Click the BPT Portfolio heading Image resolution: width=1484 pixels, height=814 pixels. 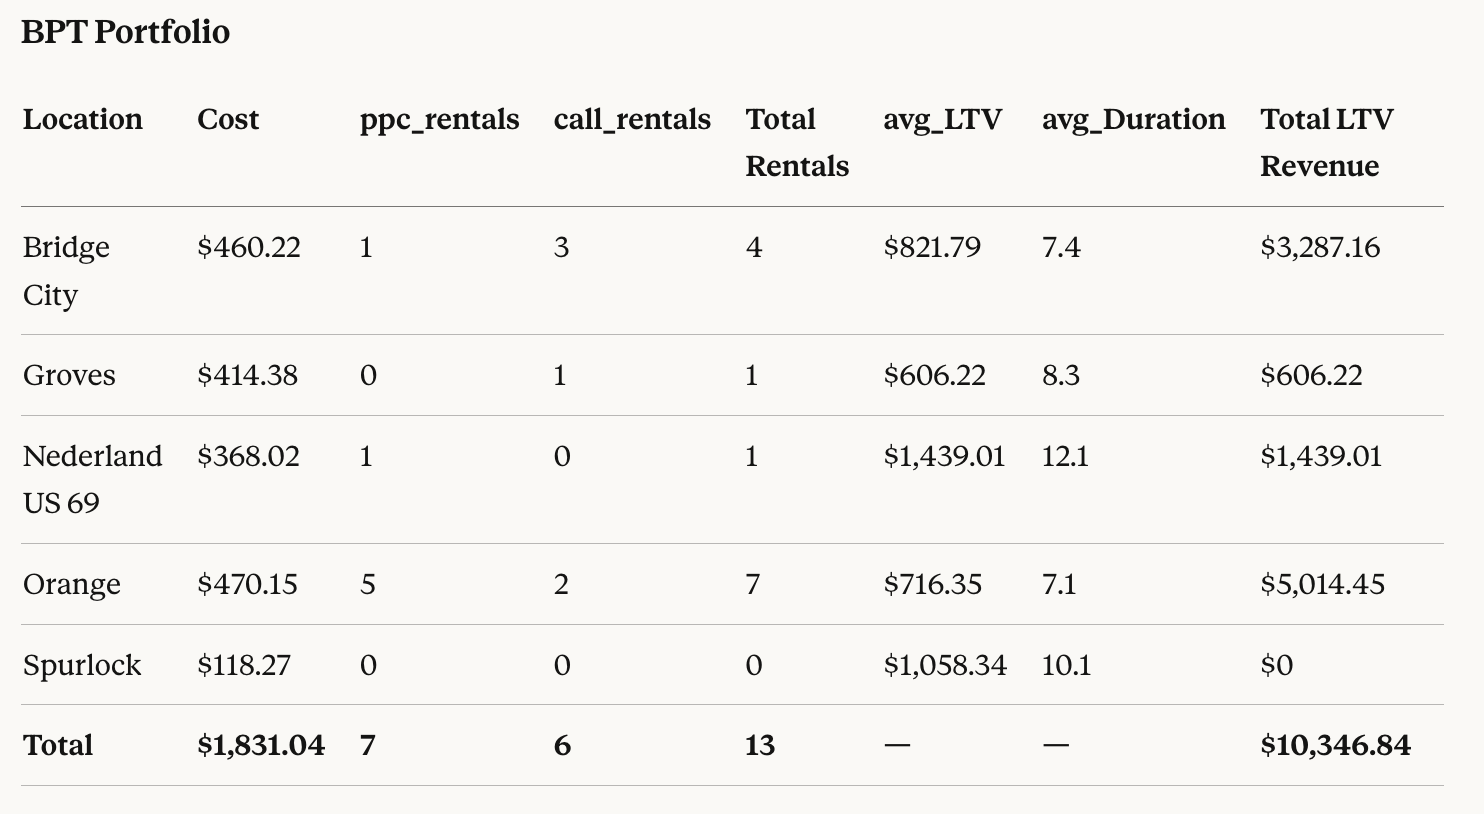click(125, 32)
